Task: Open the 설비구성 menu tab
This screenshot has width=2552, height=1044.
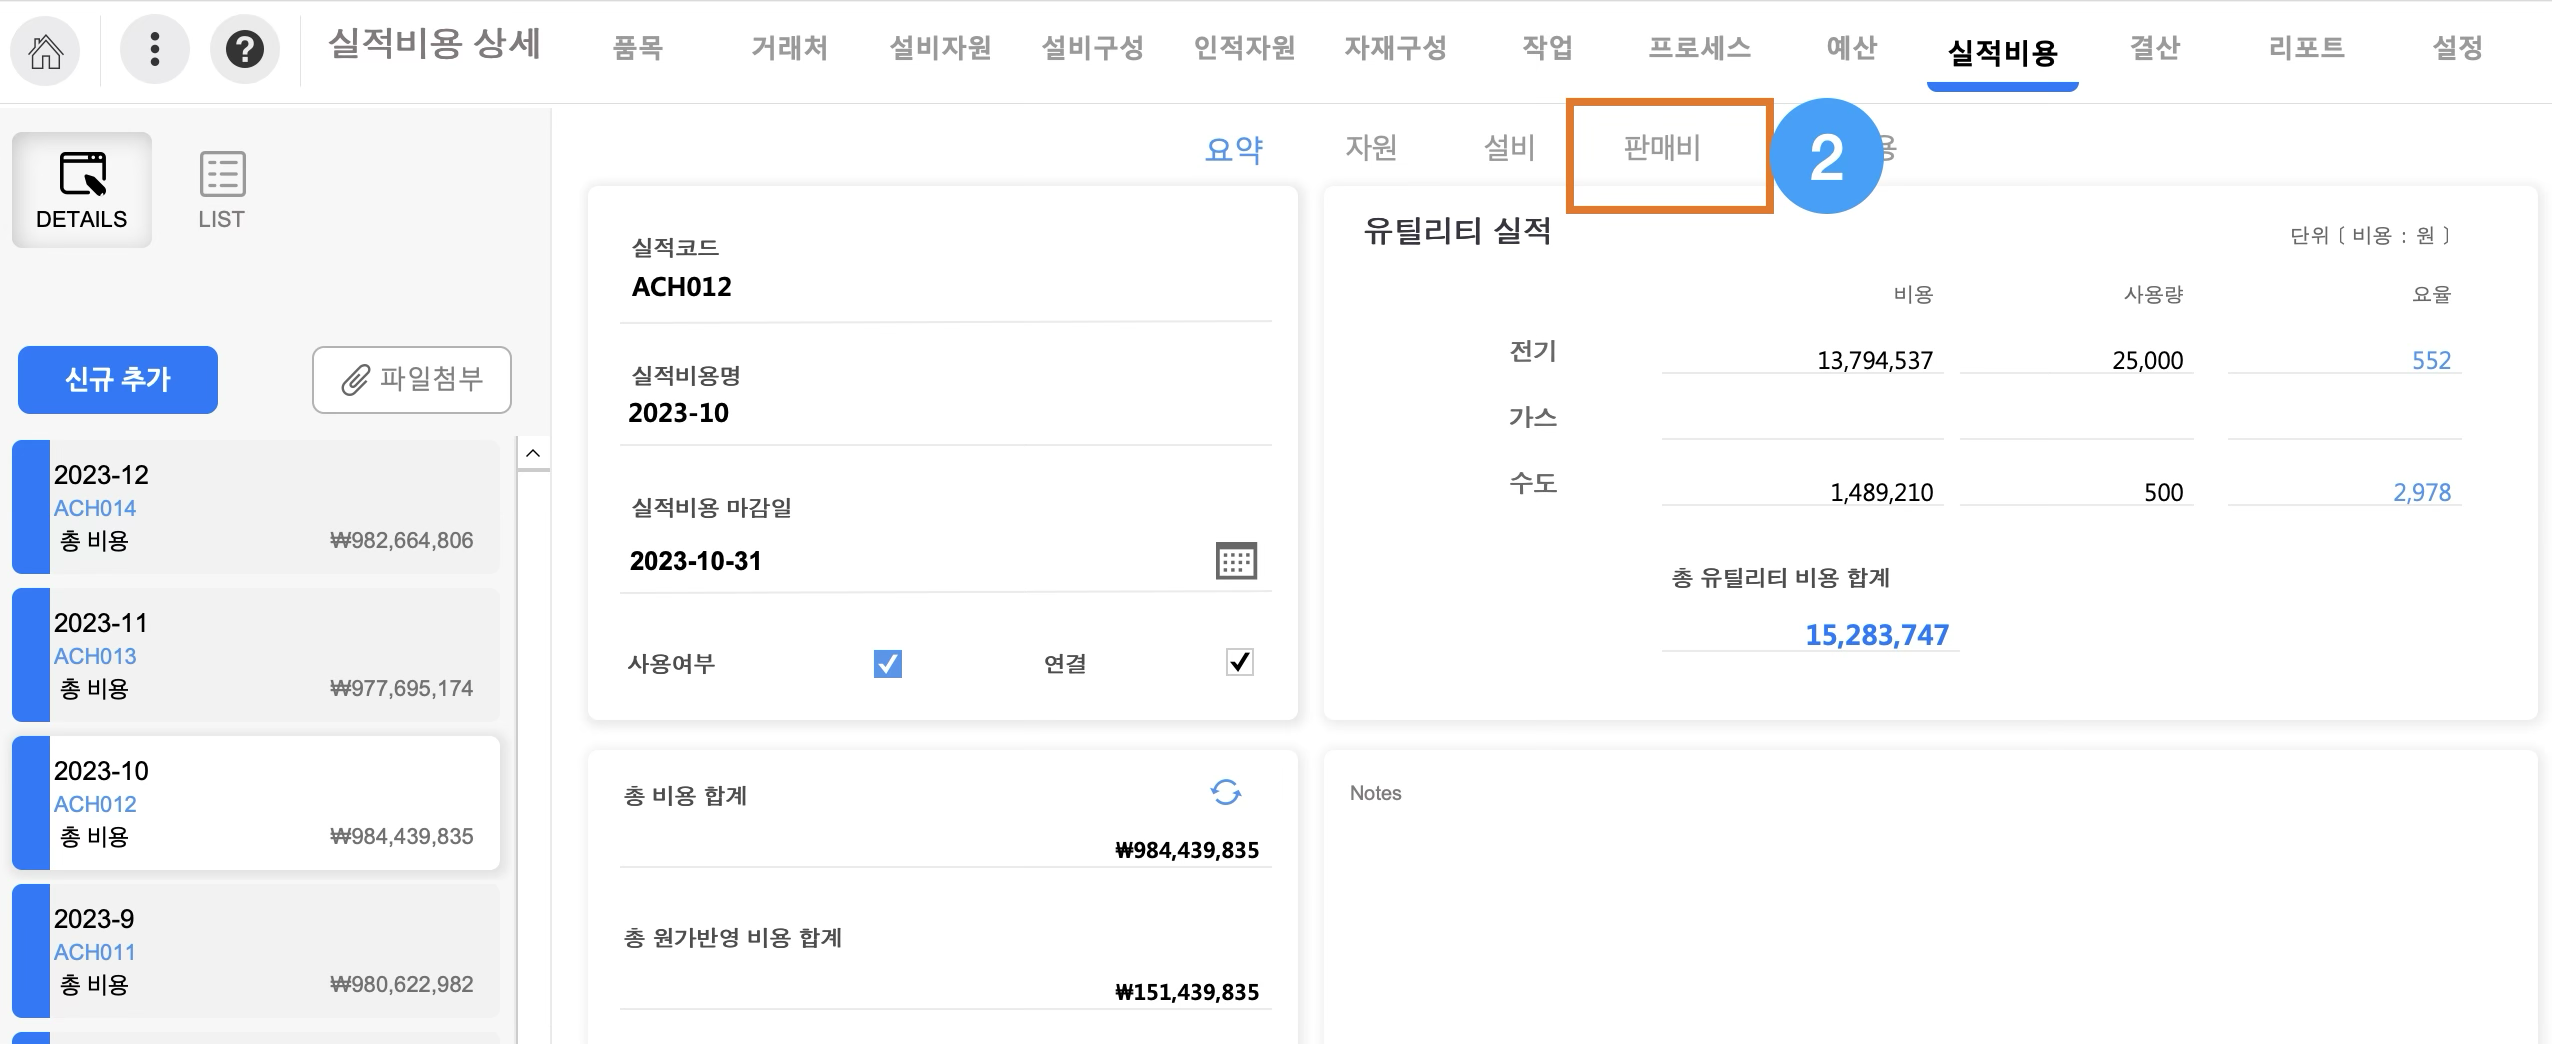Action: click(x=1092, y=48)
